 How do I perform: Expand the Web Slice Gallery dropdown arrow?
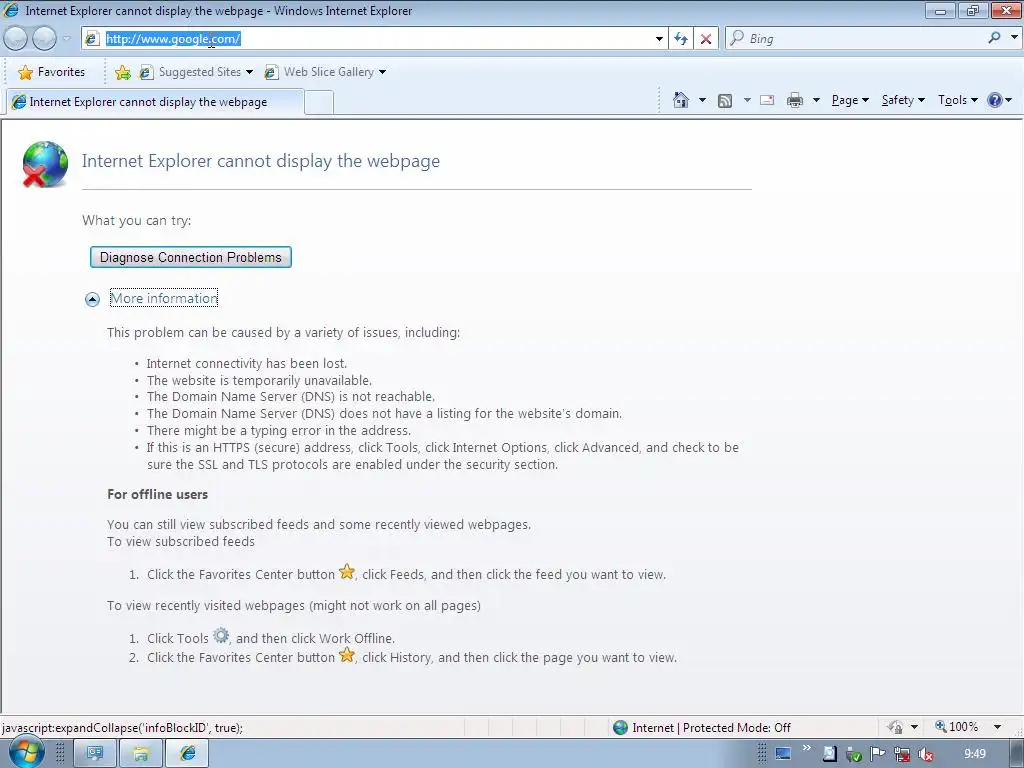pos(383,72)
